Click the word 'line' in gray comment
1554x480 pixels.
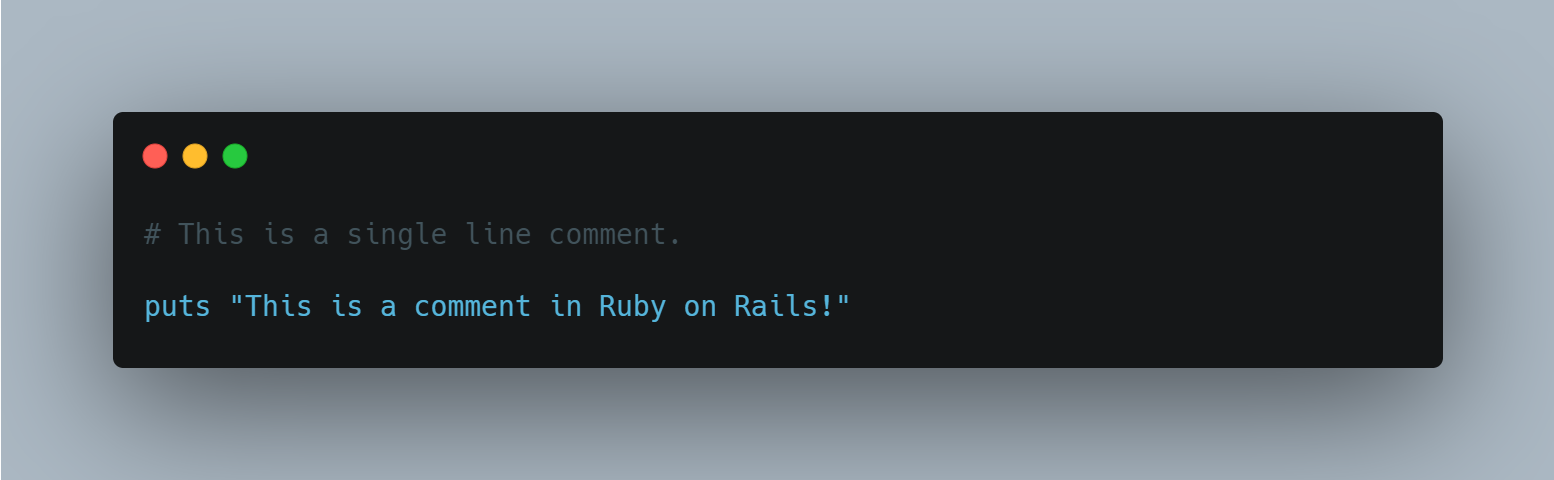tap(497, 235)
